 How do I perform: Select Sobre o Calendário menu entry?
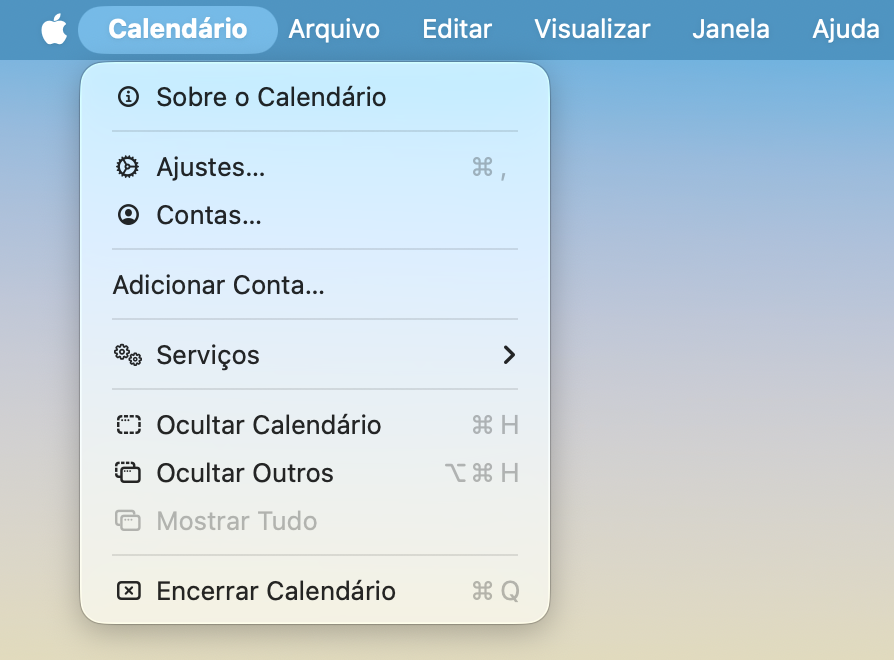[271, 97]
